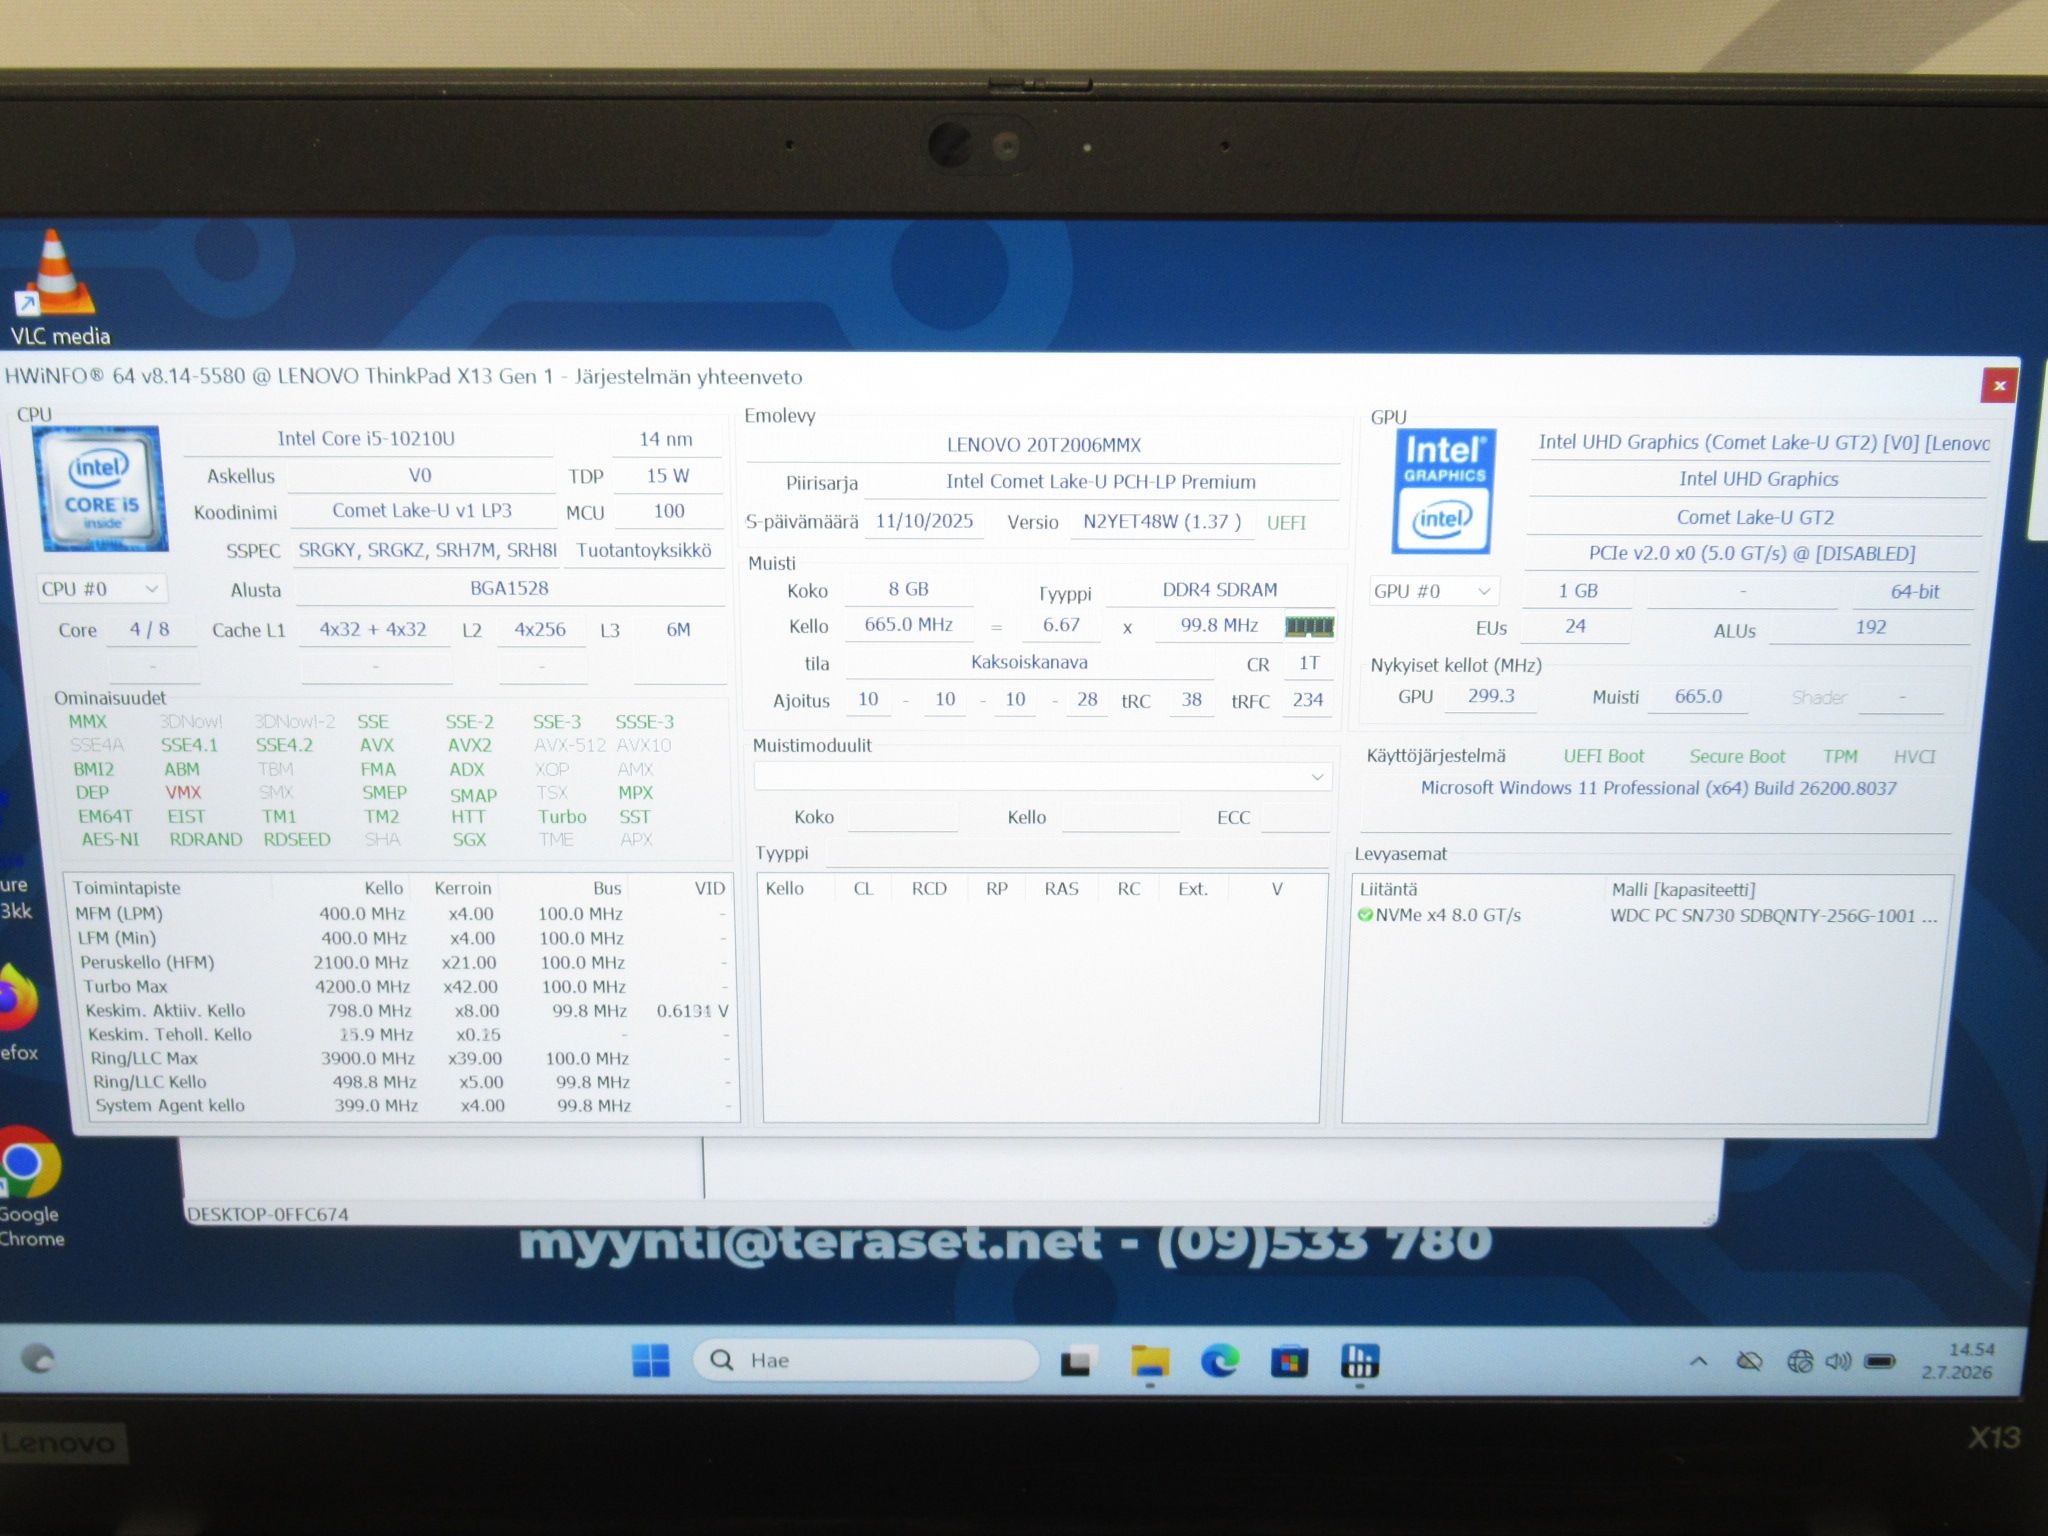The width and height of the screenshot is (2048, 1536).
Task: Select the LFM (Min) row
Action: click(401, 938)
